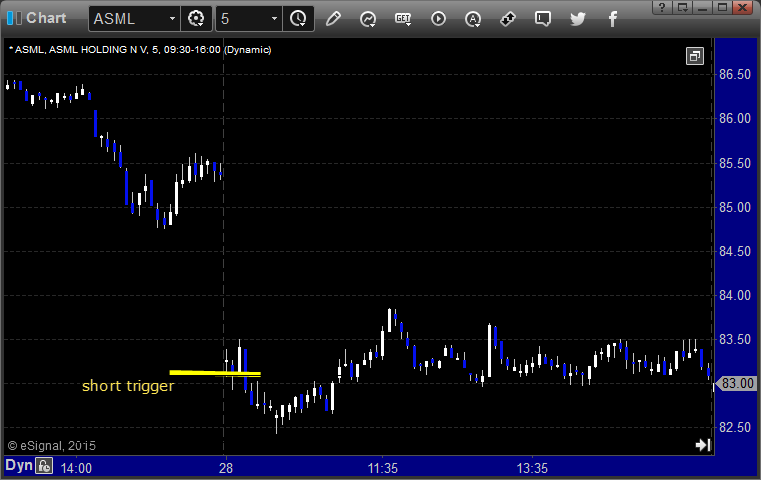Viewport: 761px width, 480px height.
Task: Click the 28 date axis label
Action: [x=226, y=468]
